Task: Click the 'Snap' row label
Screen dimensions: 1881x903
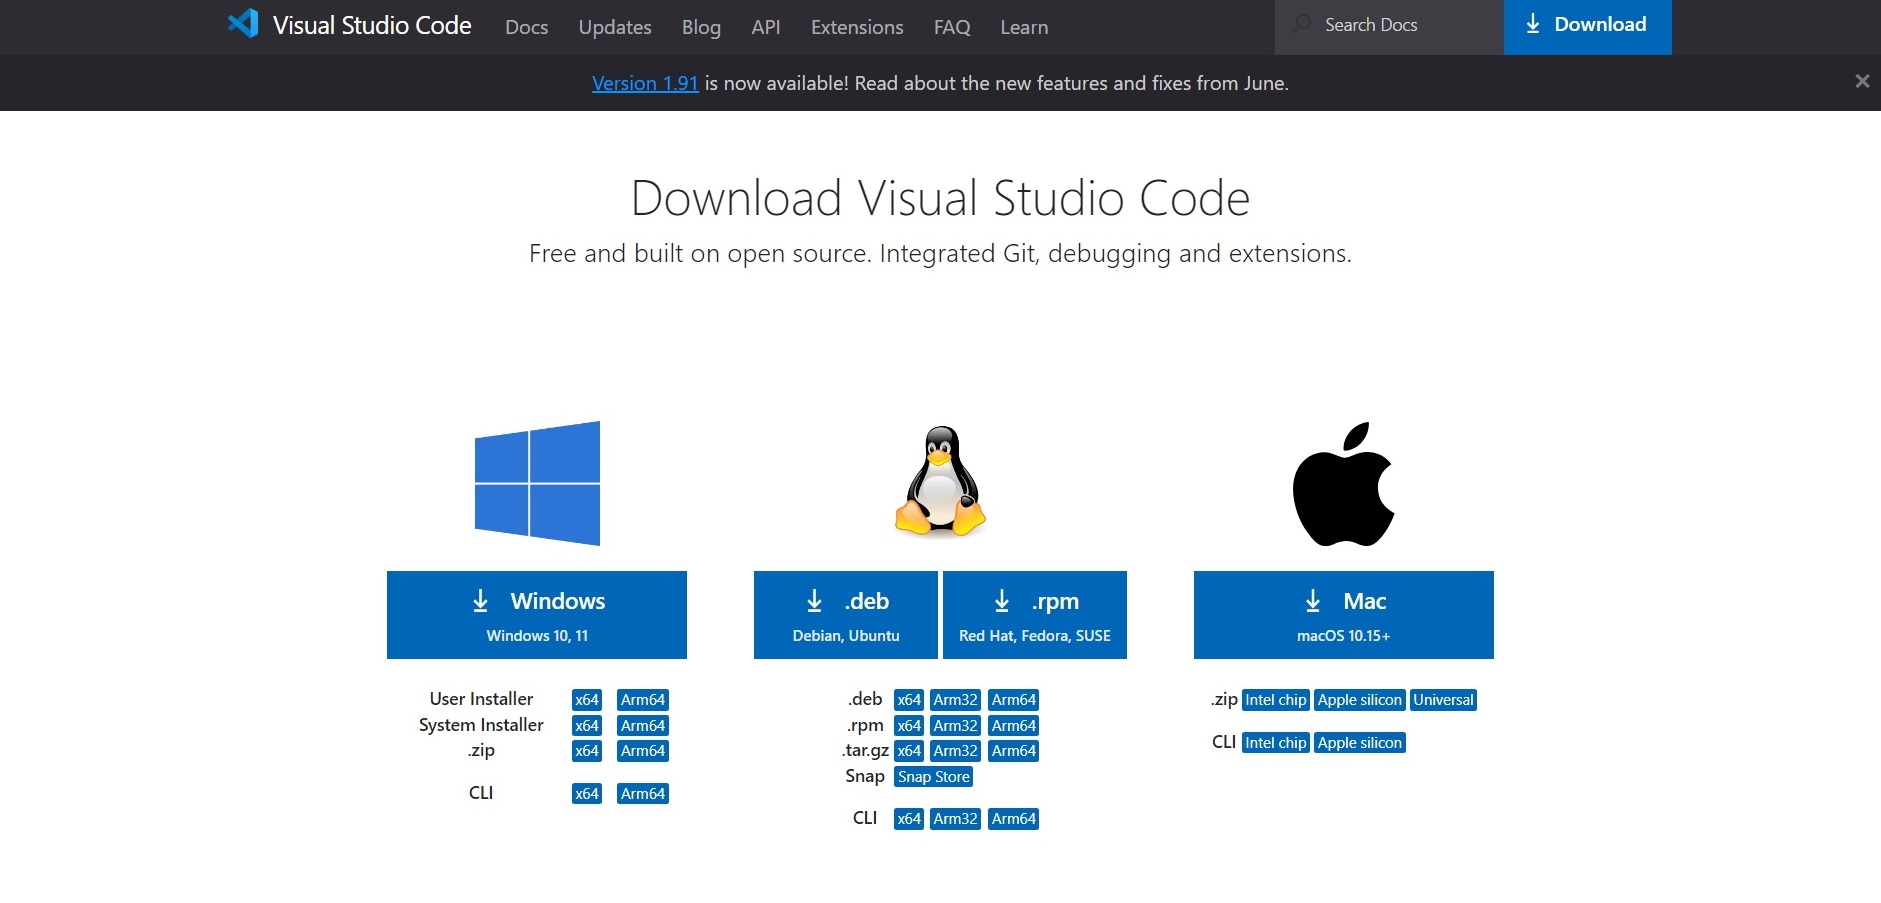Action: [x=865, y=776]
